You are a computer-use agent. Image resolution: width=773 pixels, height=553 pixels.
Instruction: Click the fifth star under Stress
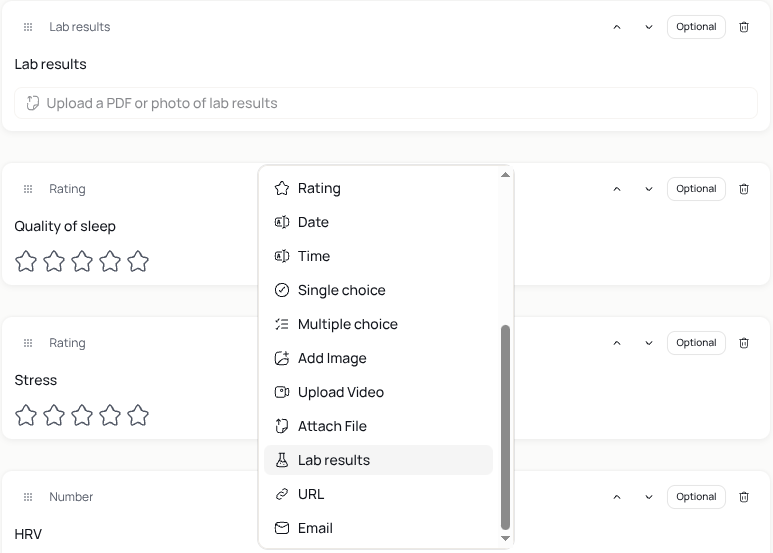[x=138, y=415]
